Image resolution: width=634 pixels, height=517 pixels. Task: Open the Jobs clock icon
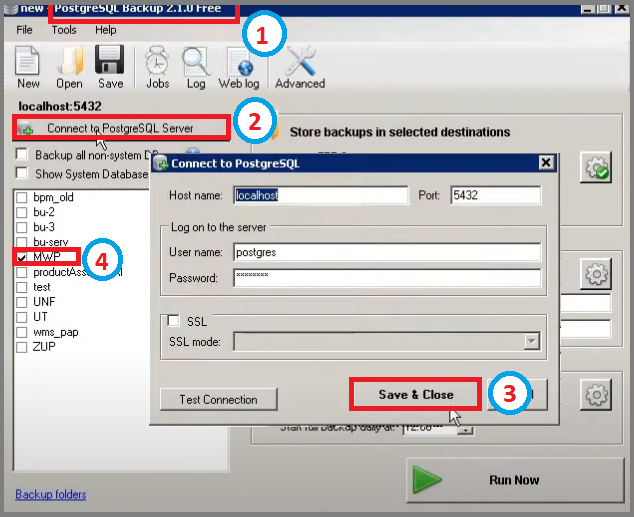click(157, 67)
